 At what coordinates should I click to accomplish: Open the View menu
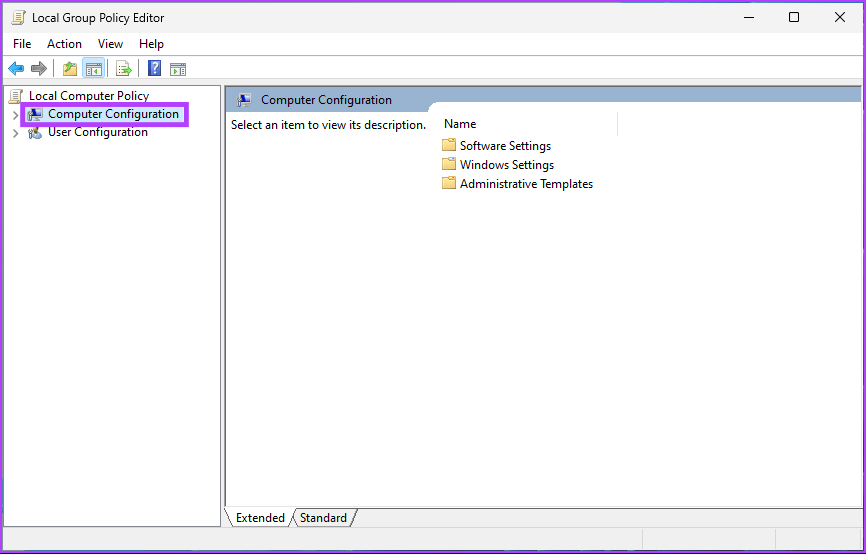(110, 44)
